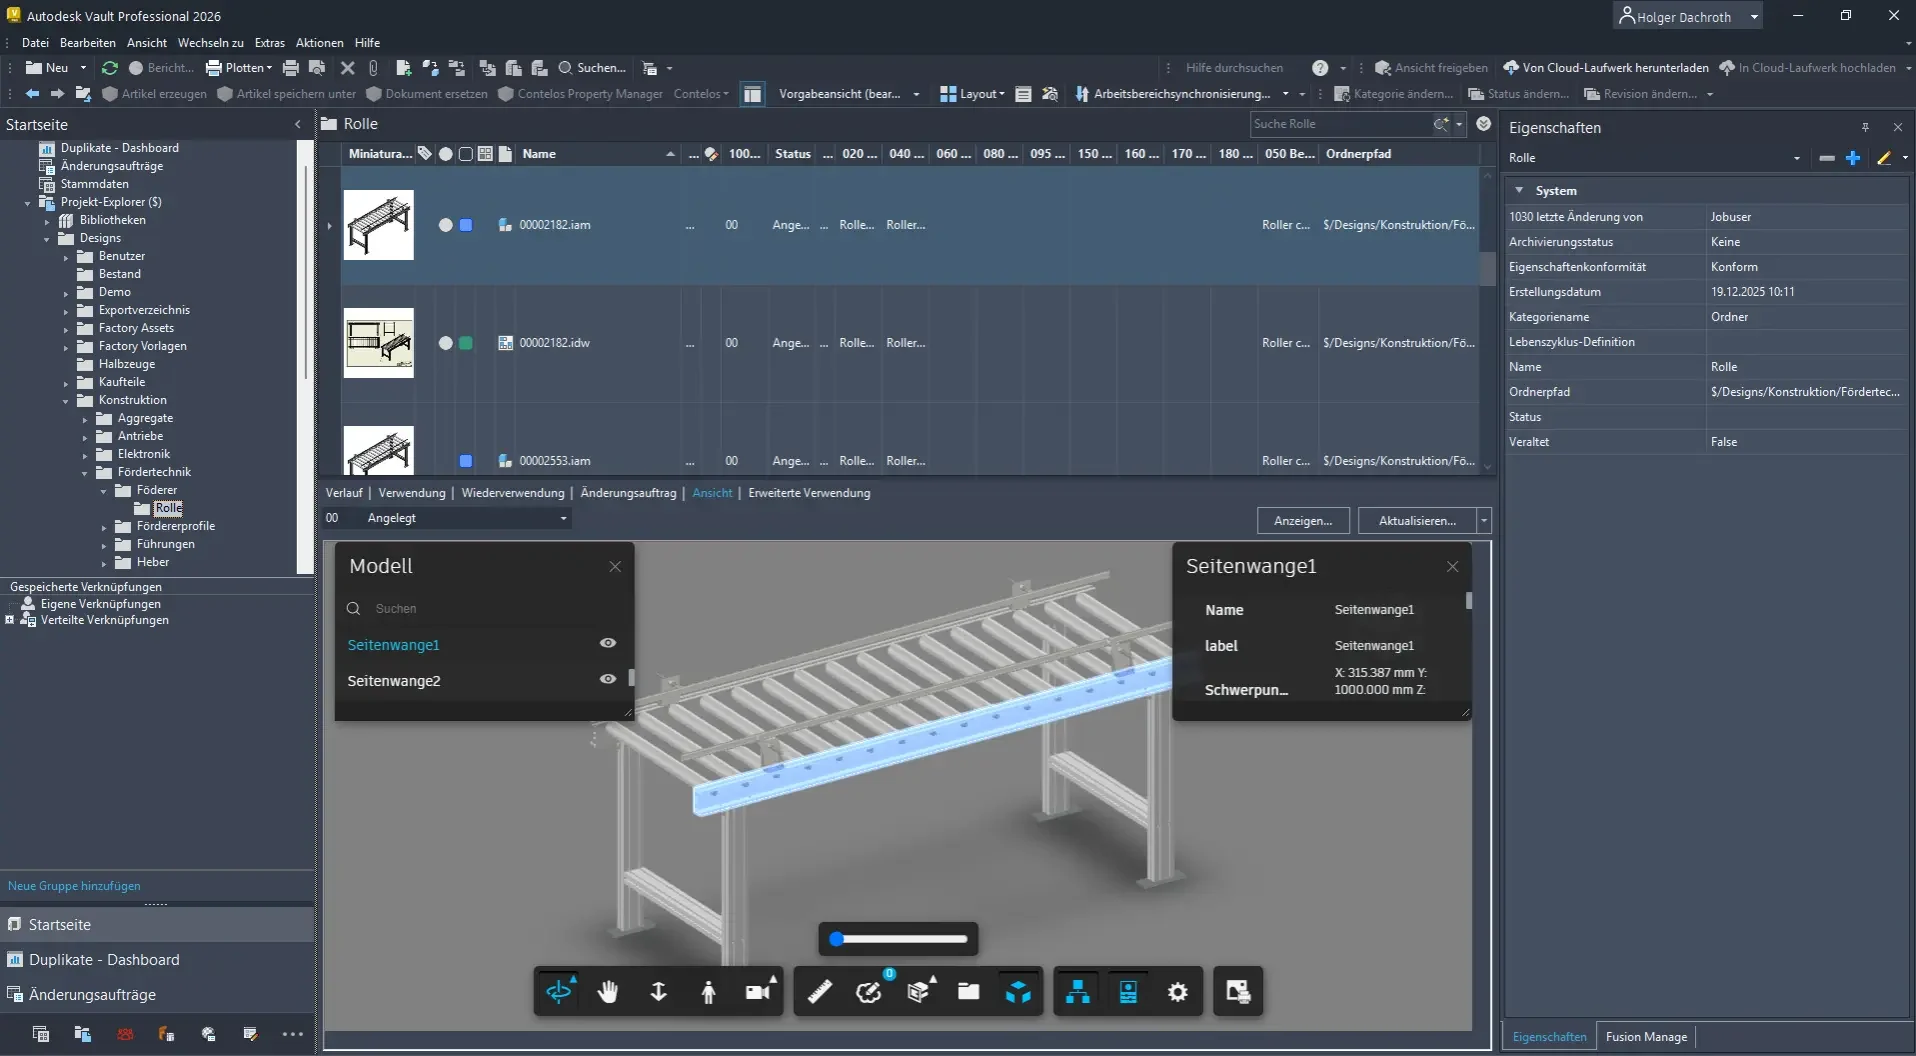Click the Suchen... toolbar button
Viewport: 1916px width, 1056px height.
(x=592, y=68)
